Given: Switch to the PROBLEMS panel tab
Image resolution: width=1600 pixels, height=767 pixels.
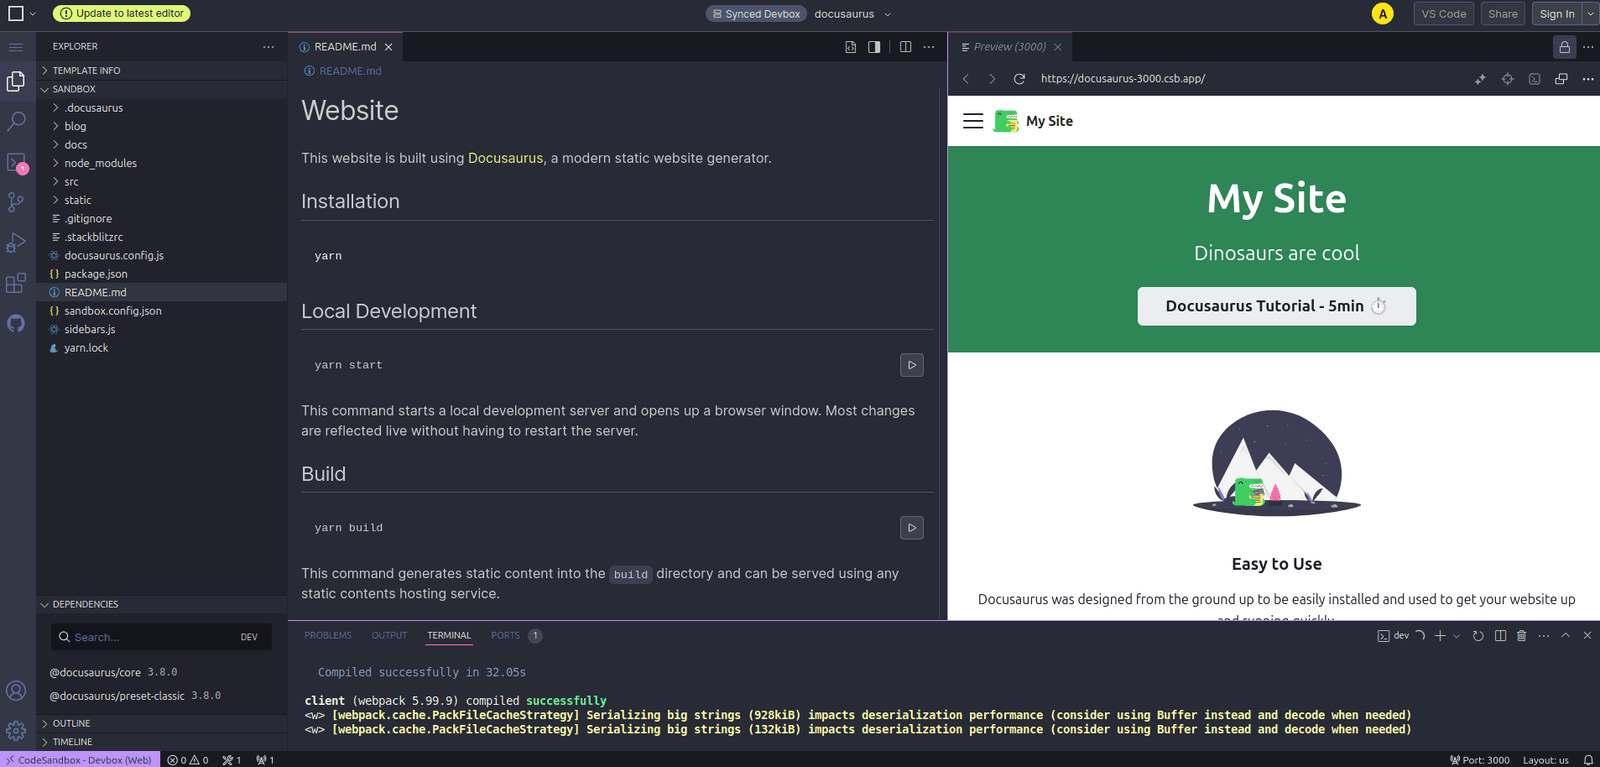Looking at the screenshot, I should pos(328,636).
